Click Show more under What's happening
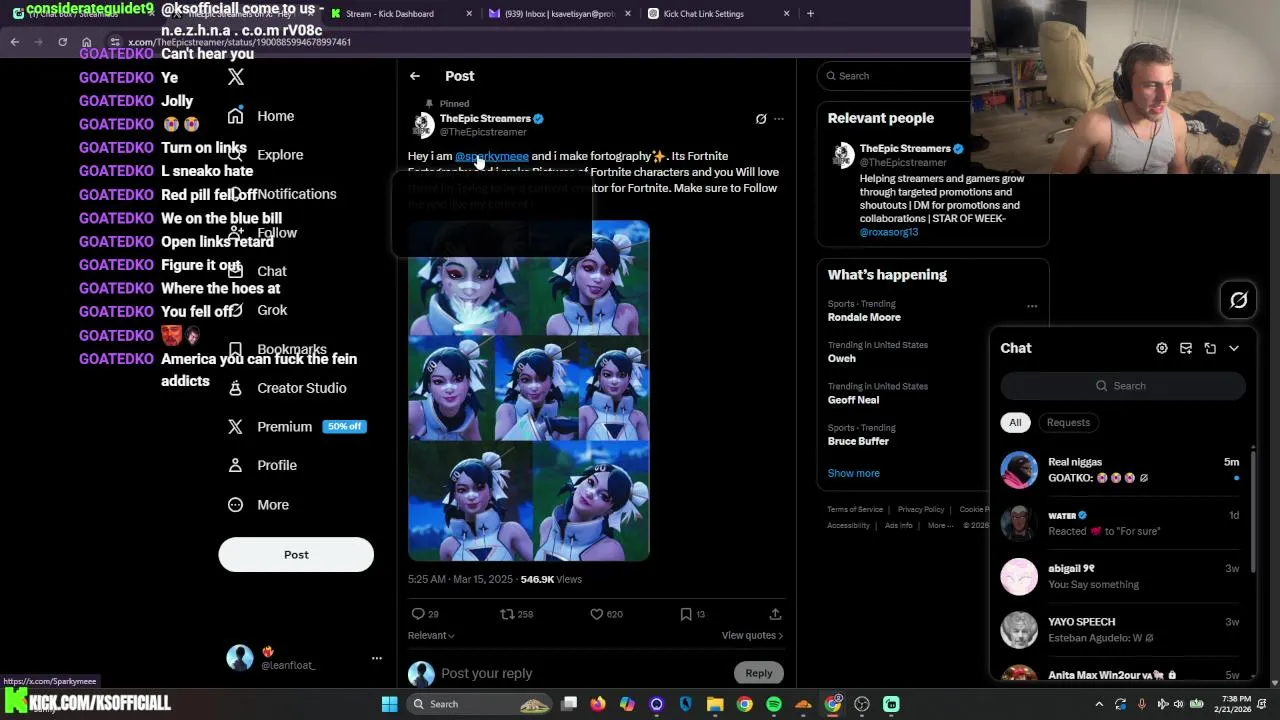Image resolution: width=1280 pixels, height=720 pixels. [854, 473]
